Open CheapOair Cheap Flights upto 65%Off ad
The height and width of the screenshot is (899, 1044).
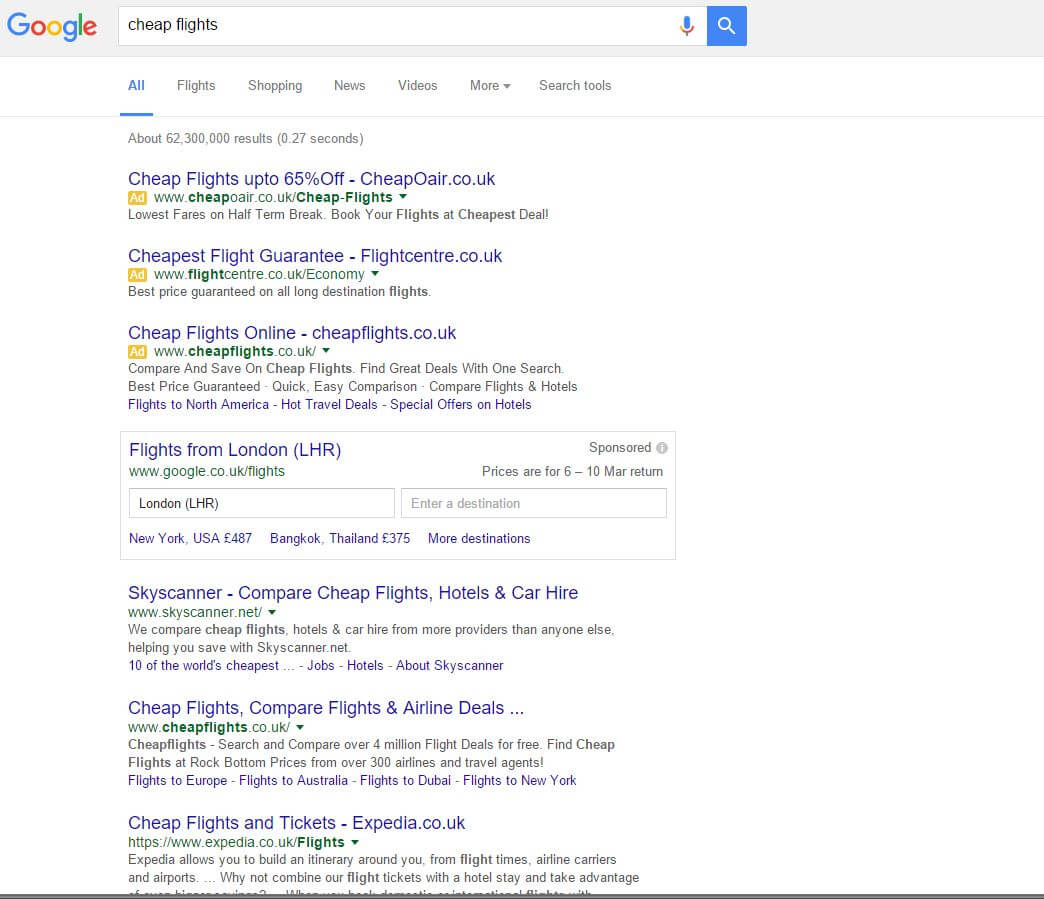point(312,178)
